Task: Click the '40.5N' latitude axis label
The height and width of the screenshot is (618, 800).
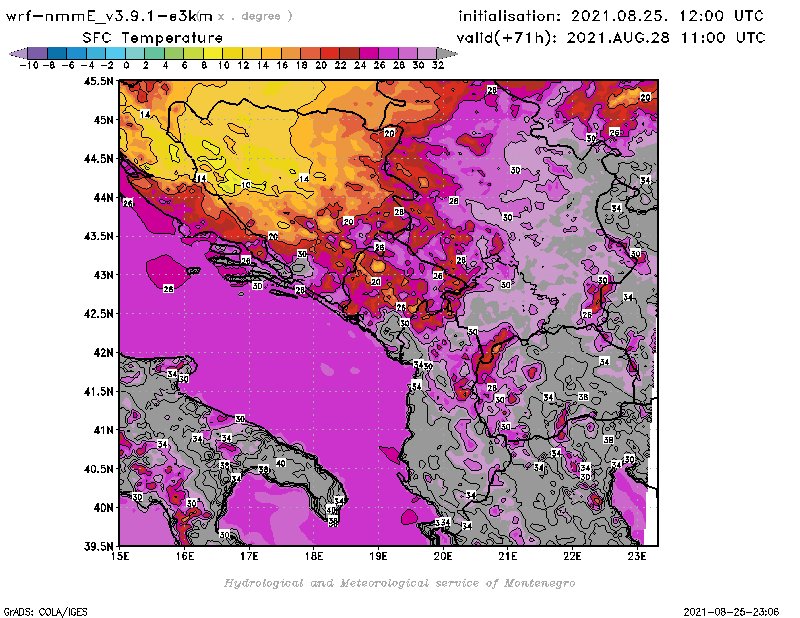Action: (98, 468)
